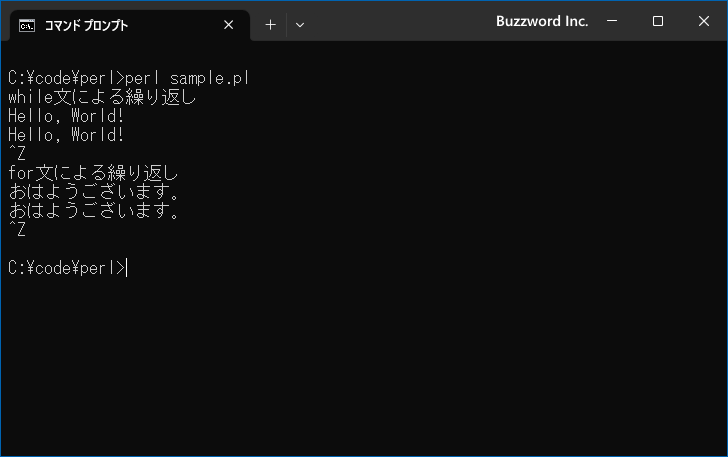Click the for文による繰り返し output line
728x457 pixels.
coord(93,173)
